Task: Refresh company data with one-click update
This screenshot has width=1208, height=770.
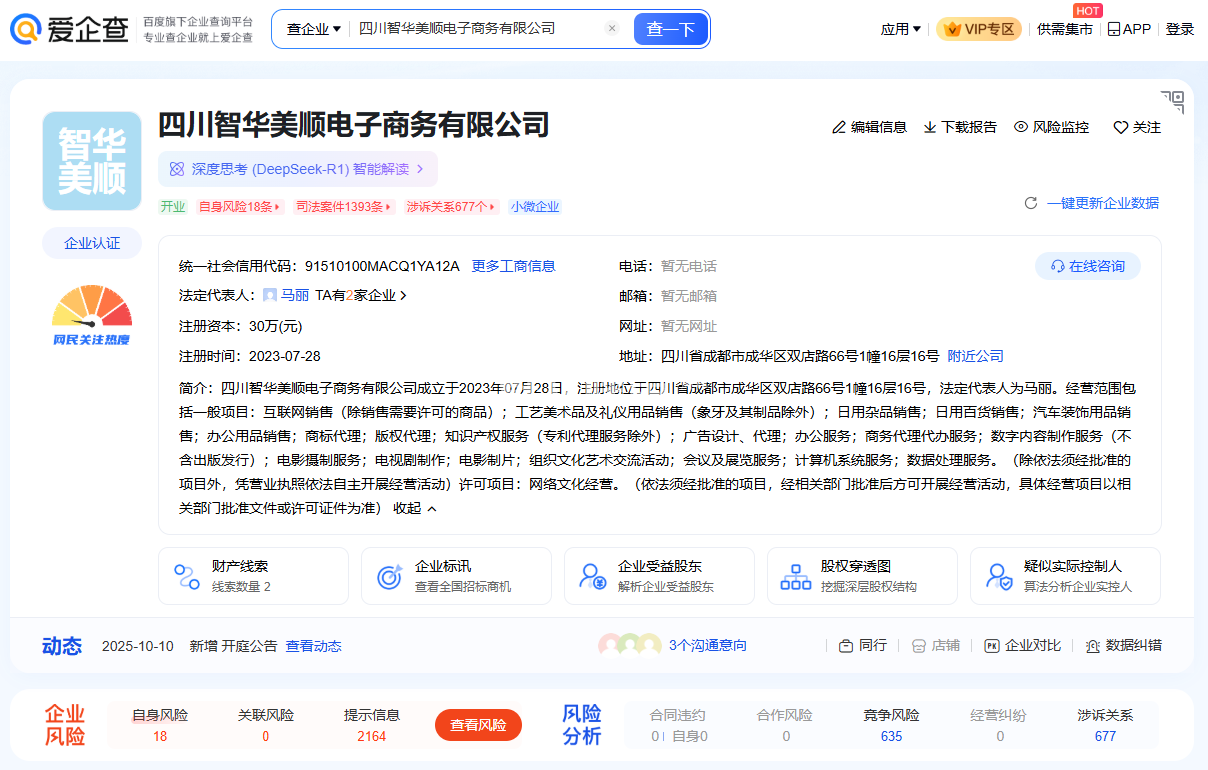Action: pos(1092,203)
